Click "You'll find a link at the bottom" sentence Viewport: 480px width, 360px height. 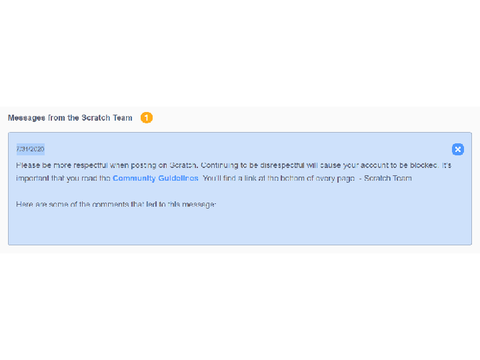[x=279, y=178]
